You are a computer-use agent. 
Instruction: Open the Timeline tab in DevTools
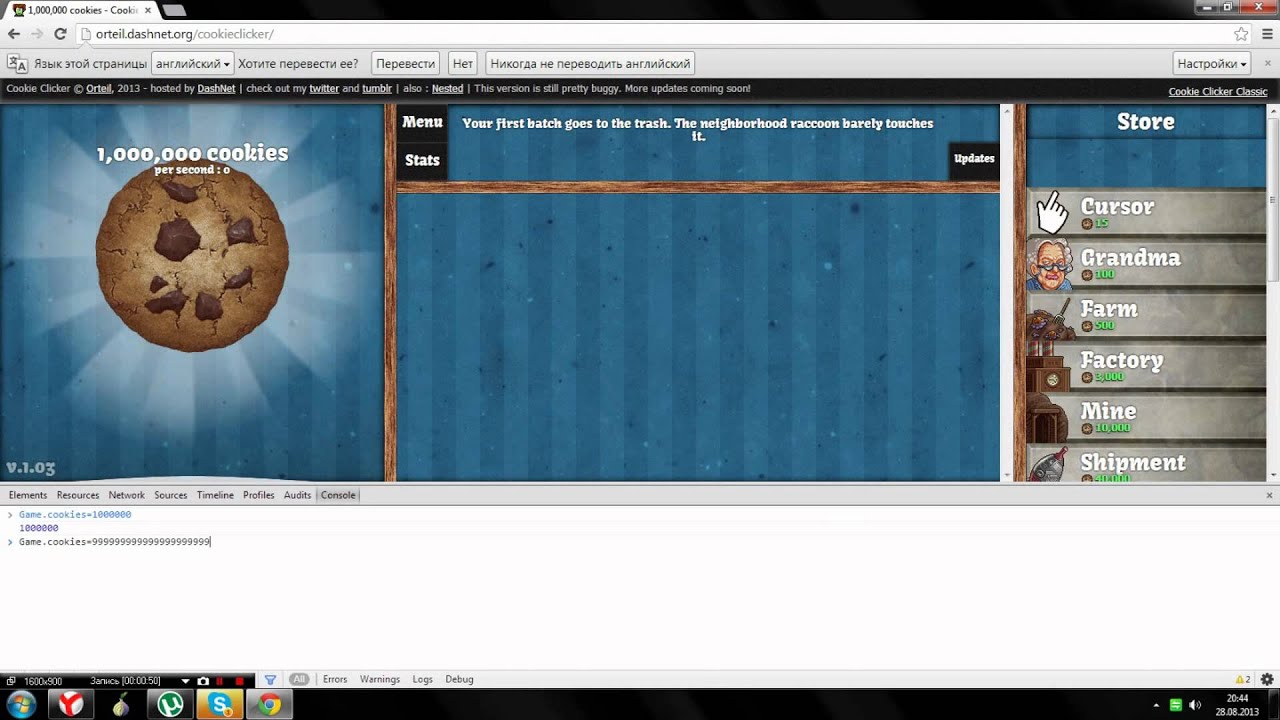click(x=215, y=495)
